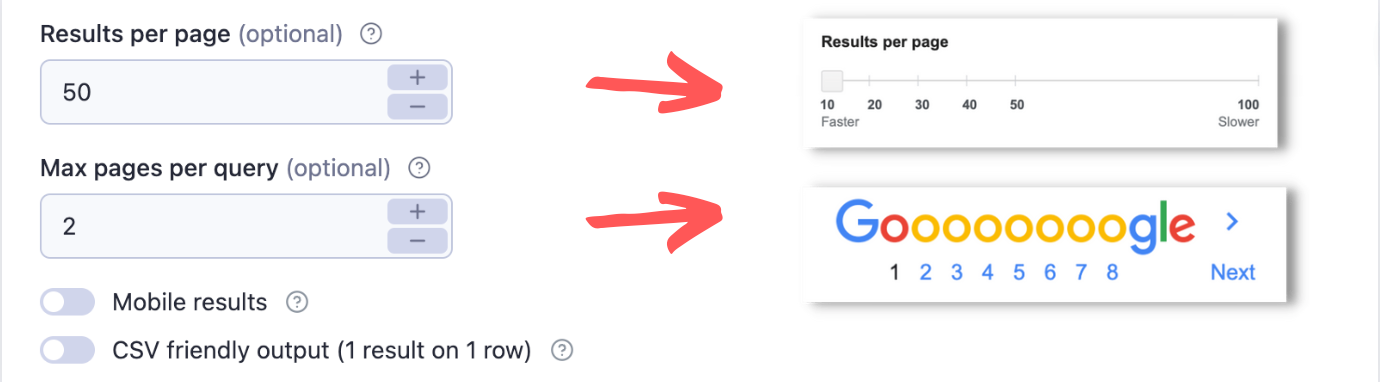This screenshot has height=382, width=1380.
Task: Focus the Max pages per query field
Action: [212, 226]
